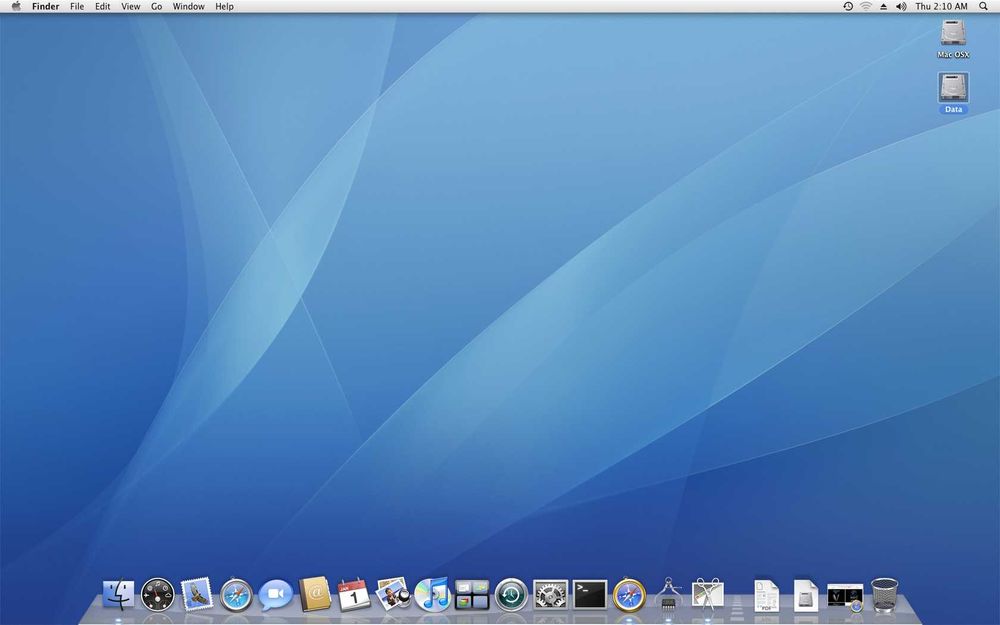Launch iTunes from the Dock
The width and height of the screenshot is (1000, 625).
[432, 594]
